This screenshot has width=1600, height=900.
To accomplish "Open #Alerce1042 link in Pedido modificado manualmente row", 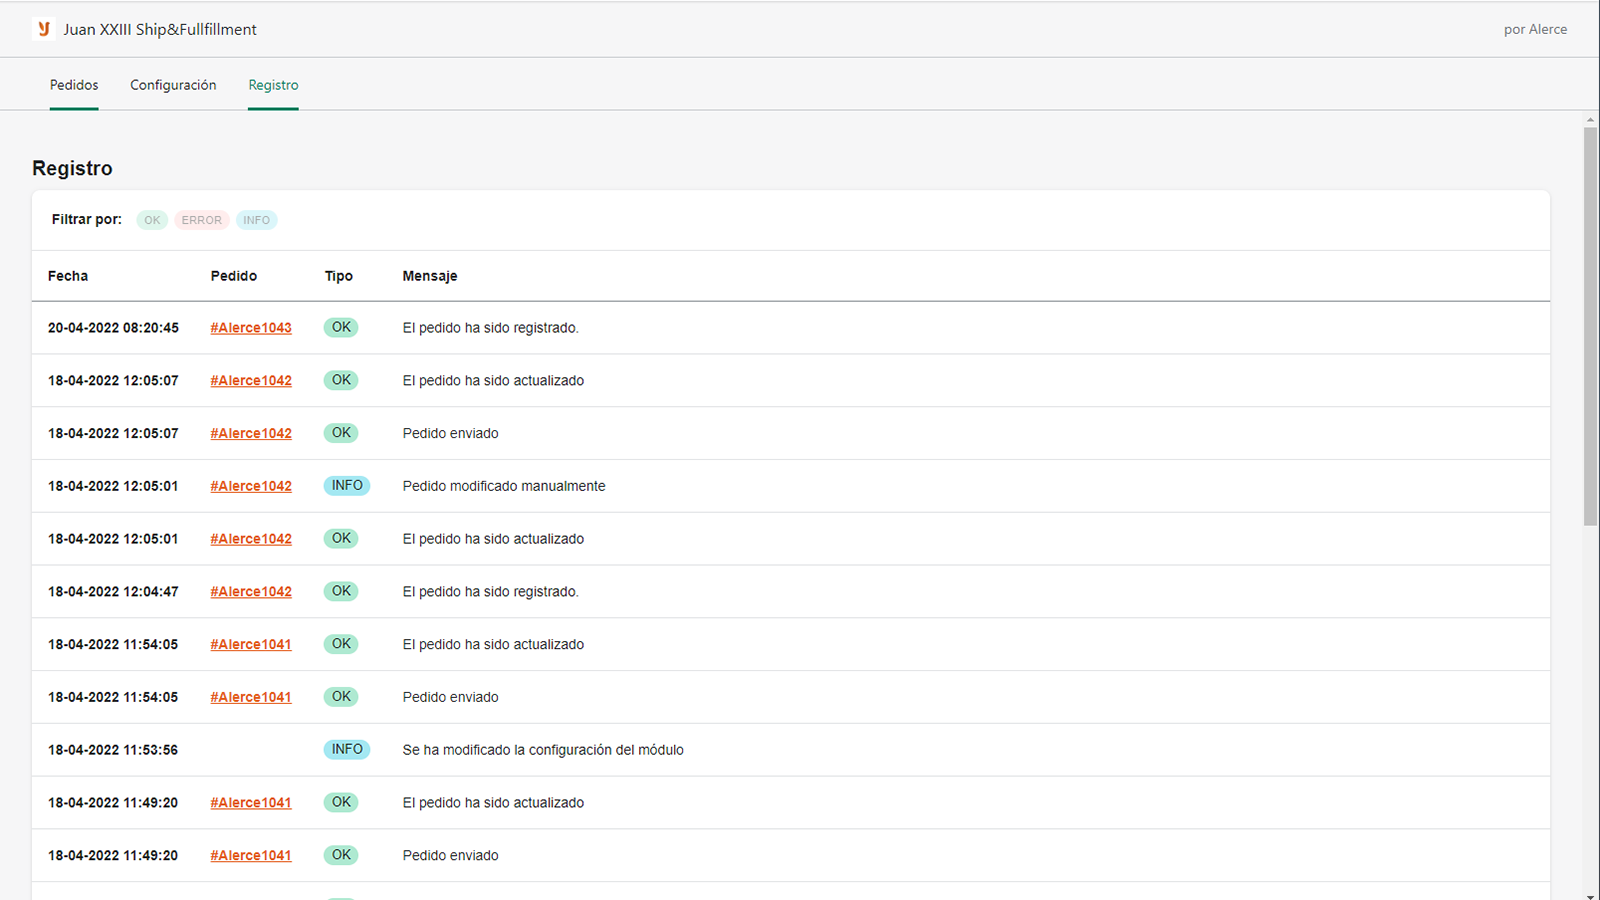I will (251, 486).
